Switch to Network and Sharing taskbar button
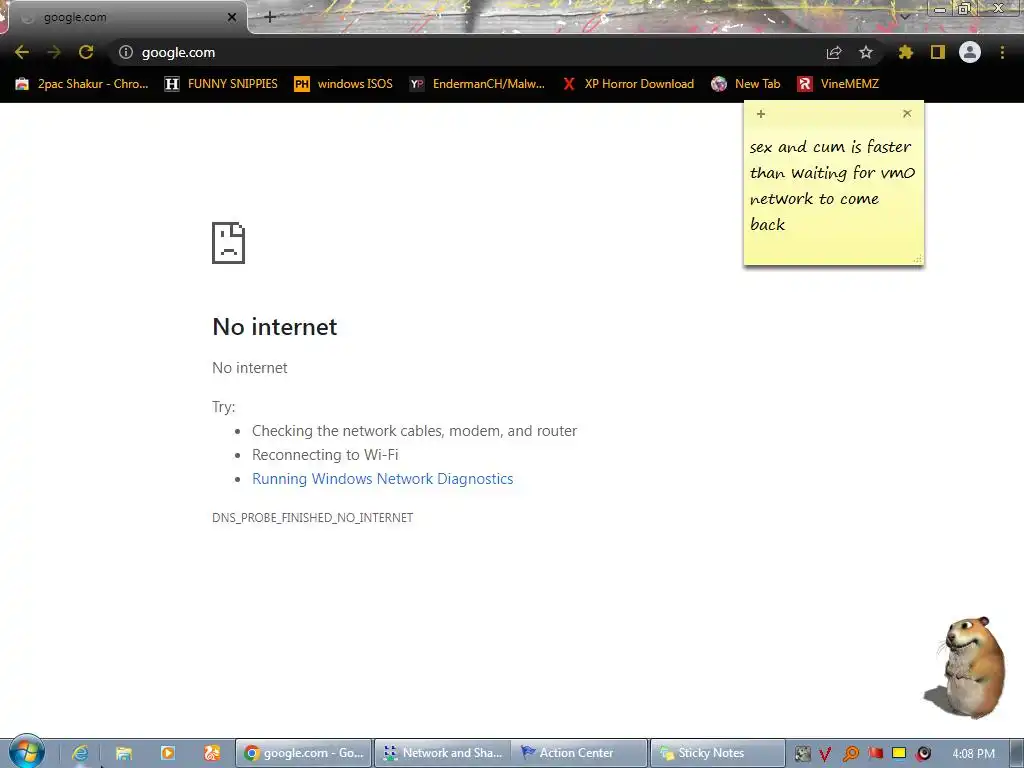The image size is (1024, 768). pos(443,753)
